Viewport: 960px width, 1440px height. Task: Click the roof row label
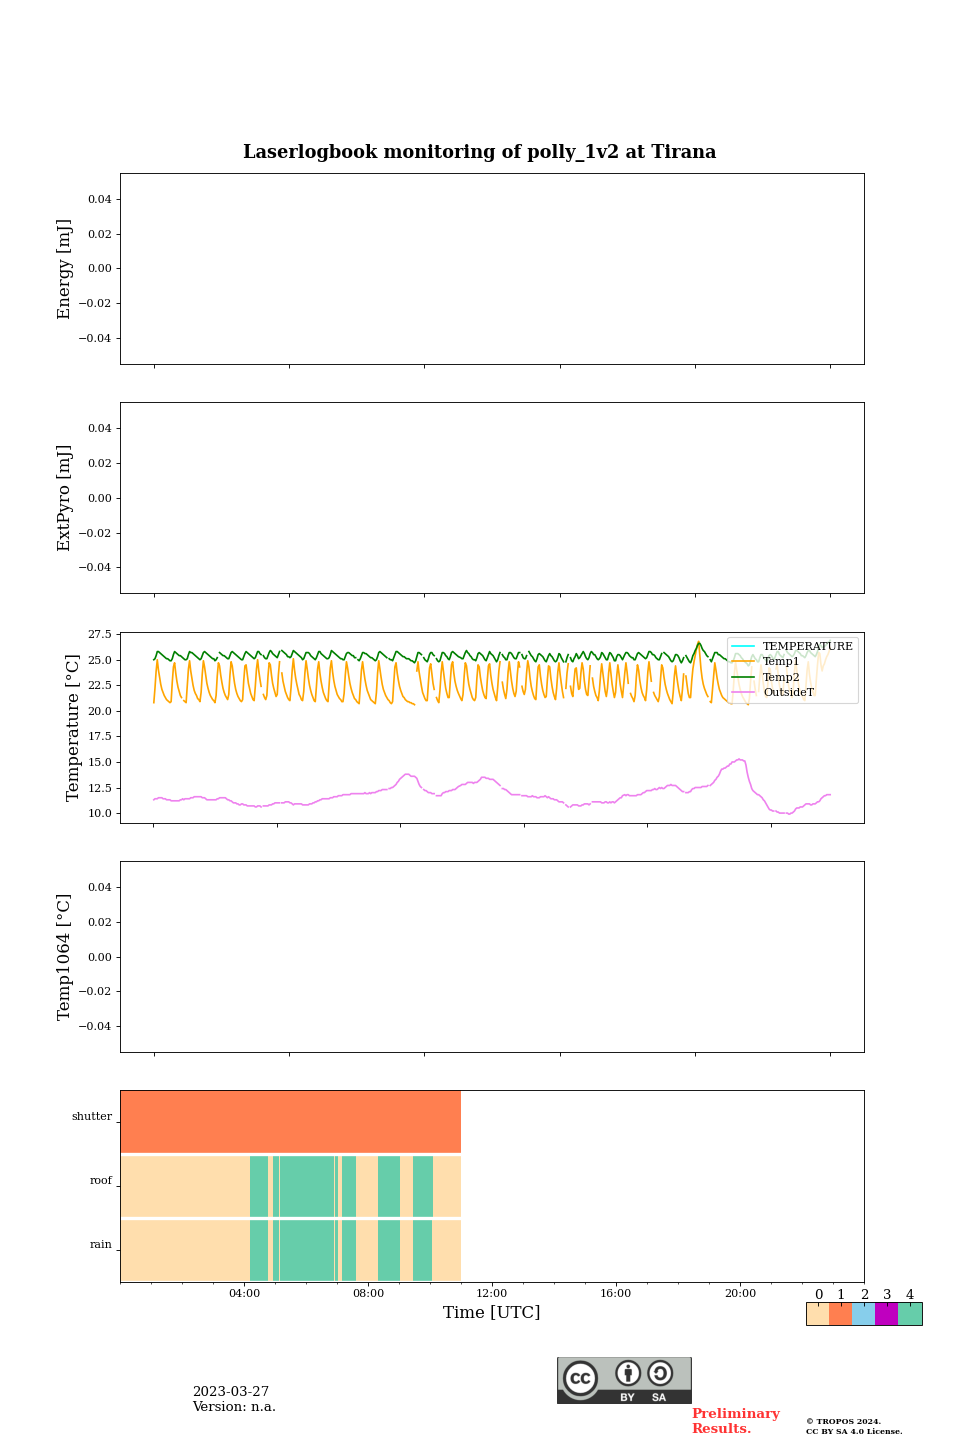point(101,1180)
